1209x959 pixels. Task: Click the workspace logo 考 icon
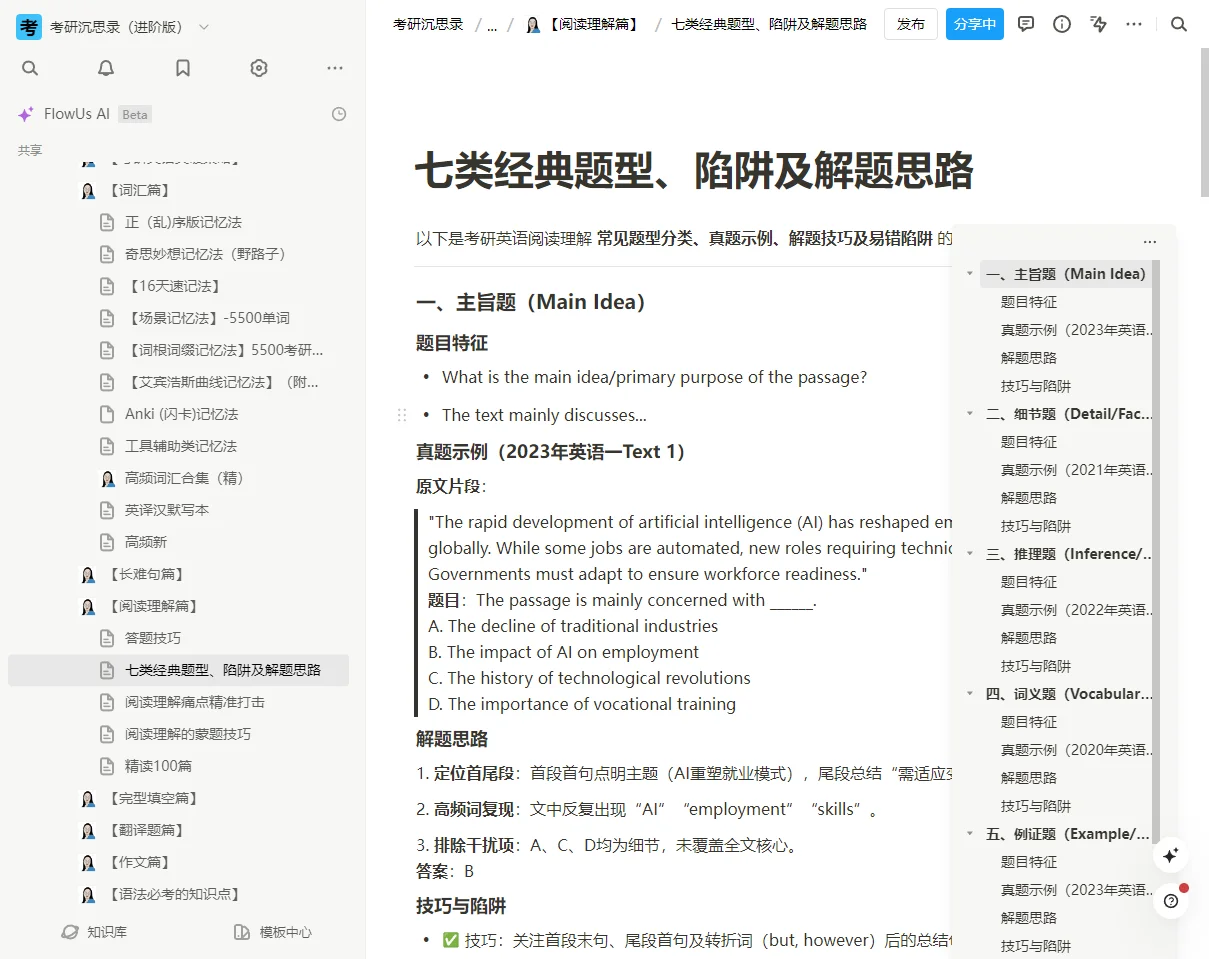[29, 27]
